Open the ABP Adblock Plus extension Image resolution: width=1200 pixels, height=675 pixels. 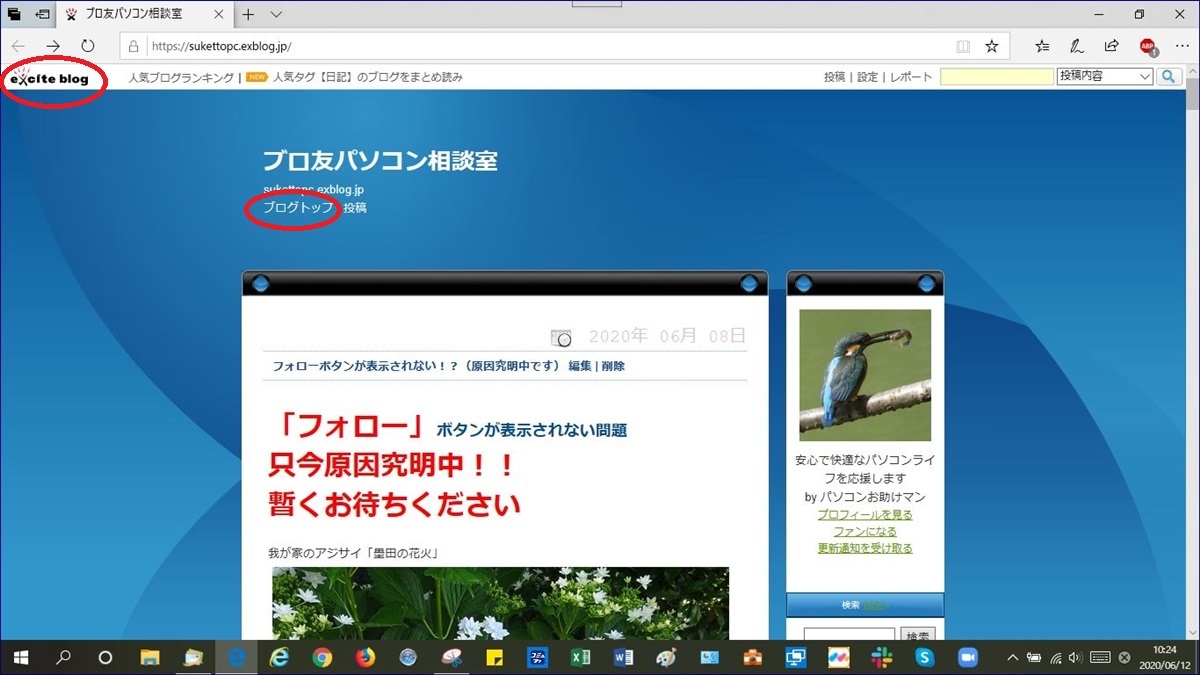coord(1148,46)
